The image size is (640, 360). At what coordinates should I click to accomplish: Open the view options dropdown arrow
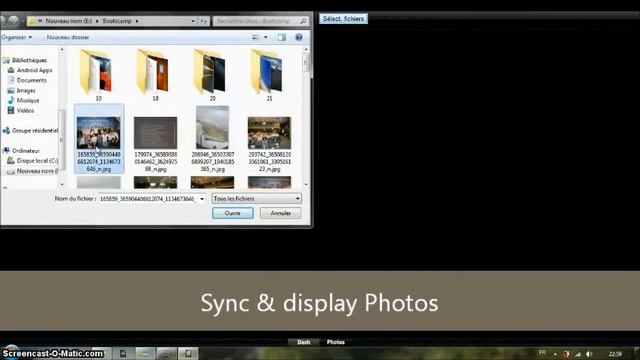tap(266, 37)
